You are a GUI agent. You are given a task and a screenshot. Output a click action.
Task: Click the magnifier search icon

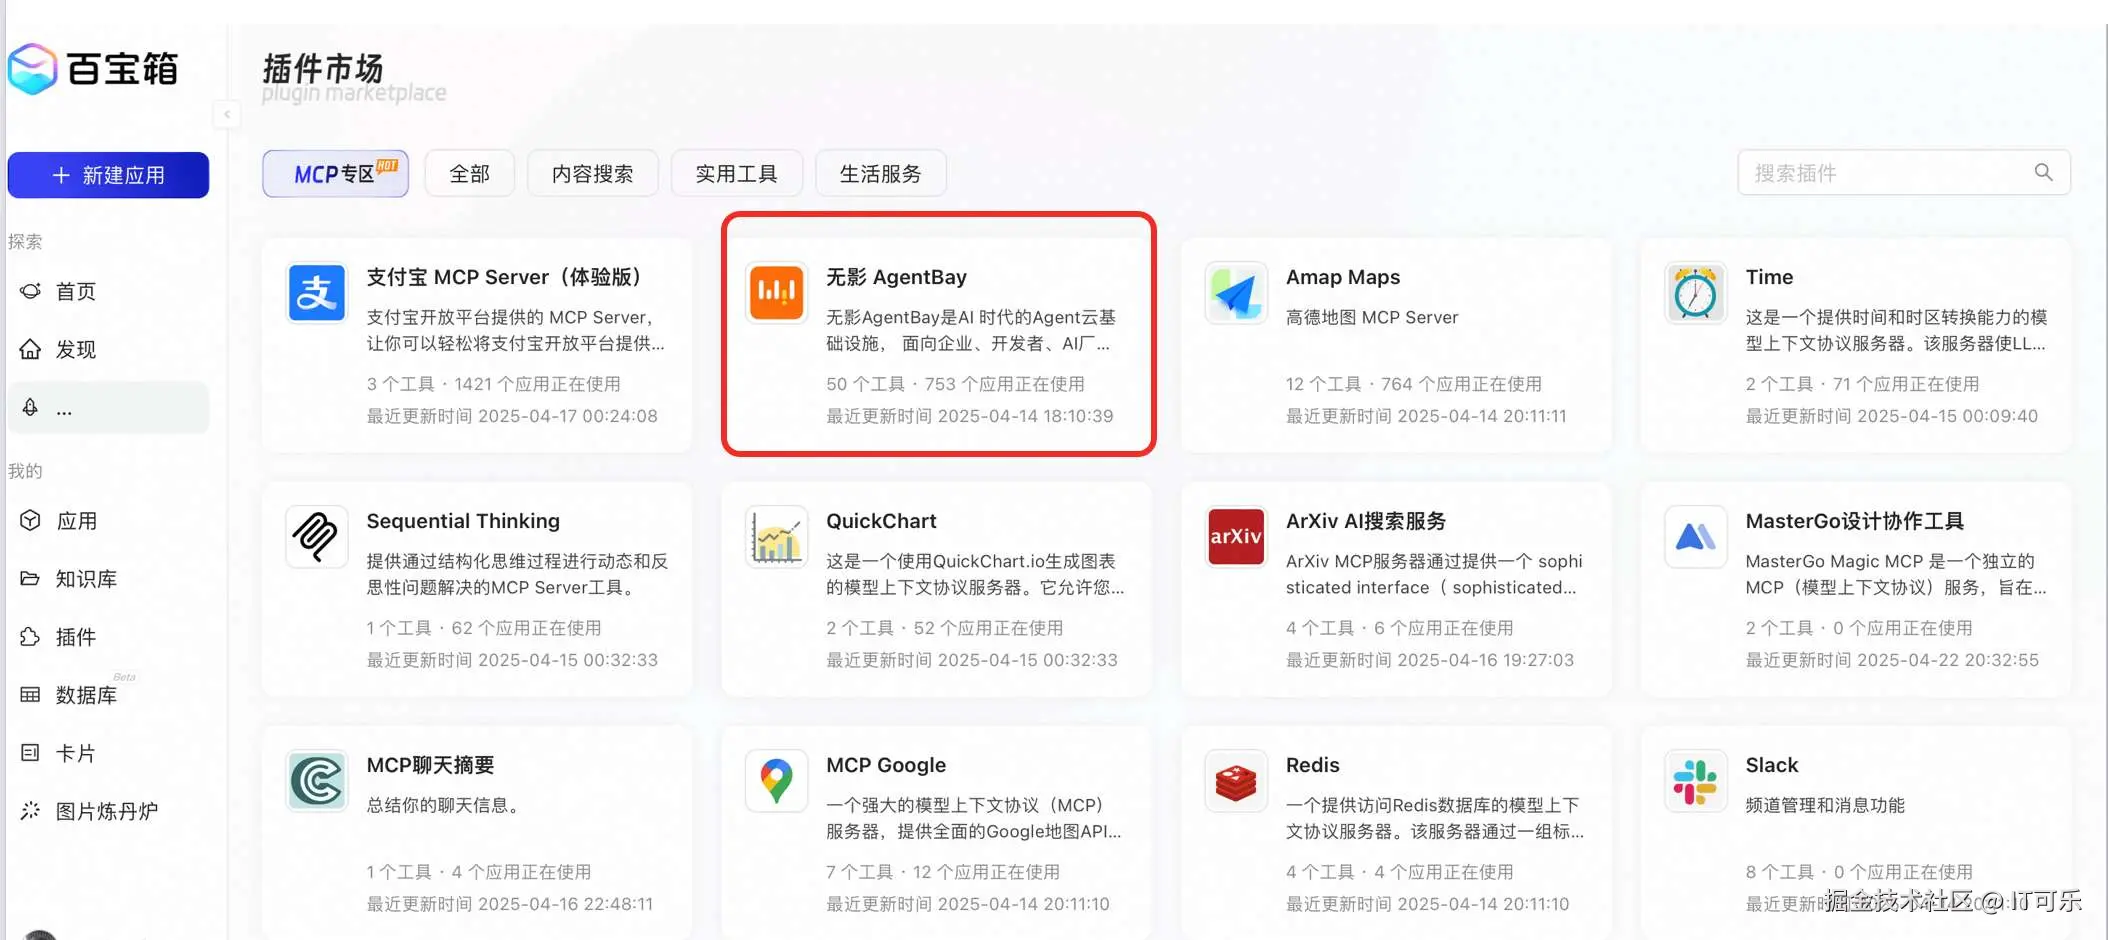(2044, 172)
